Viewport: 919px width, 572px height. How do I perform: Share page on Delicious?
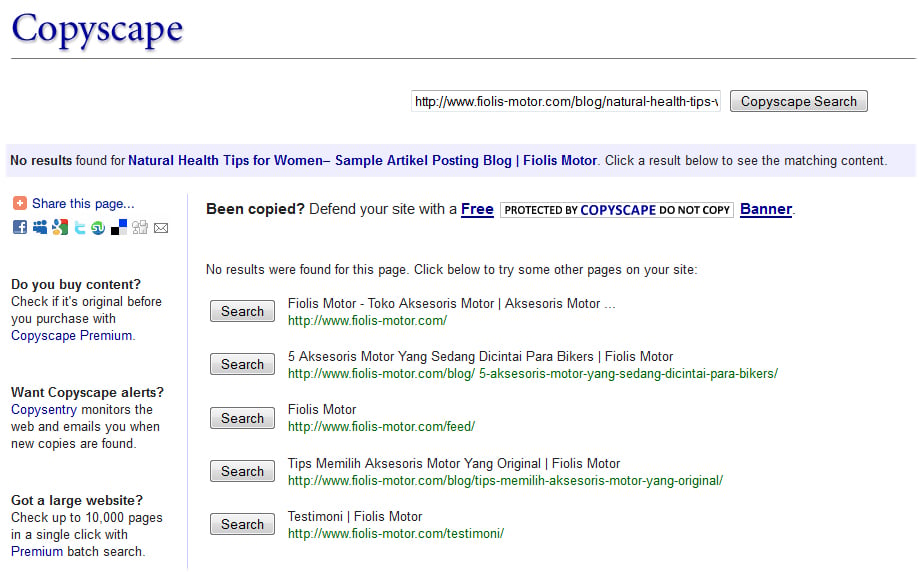tap(119, 227)
